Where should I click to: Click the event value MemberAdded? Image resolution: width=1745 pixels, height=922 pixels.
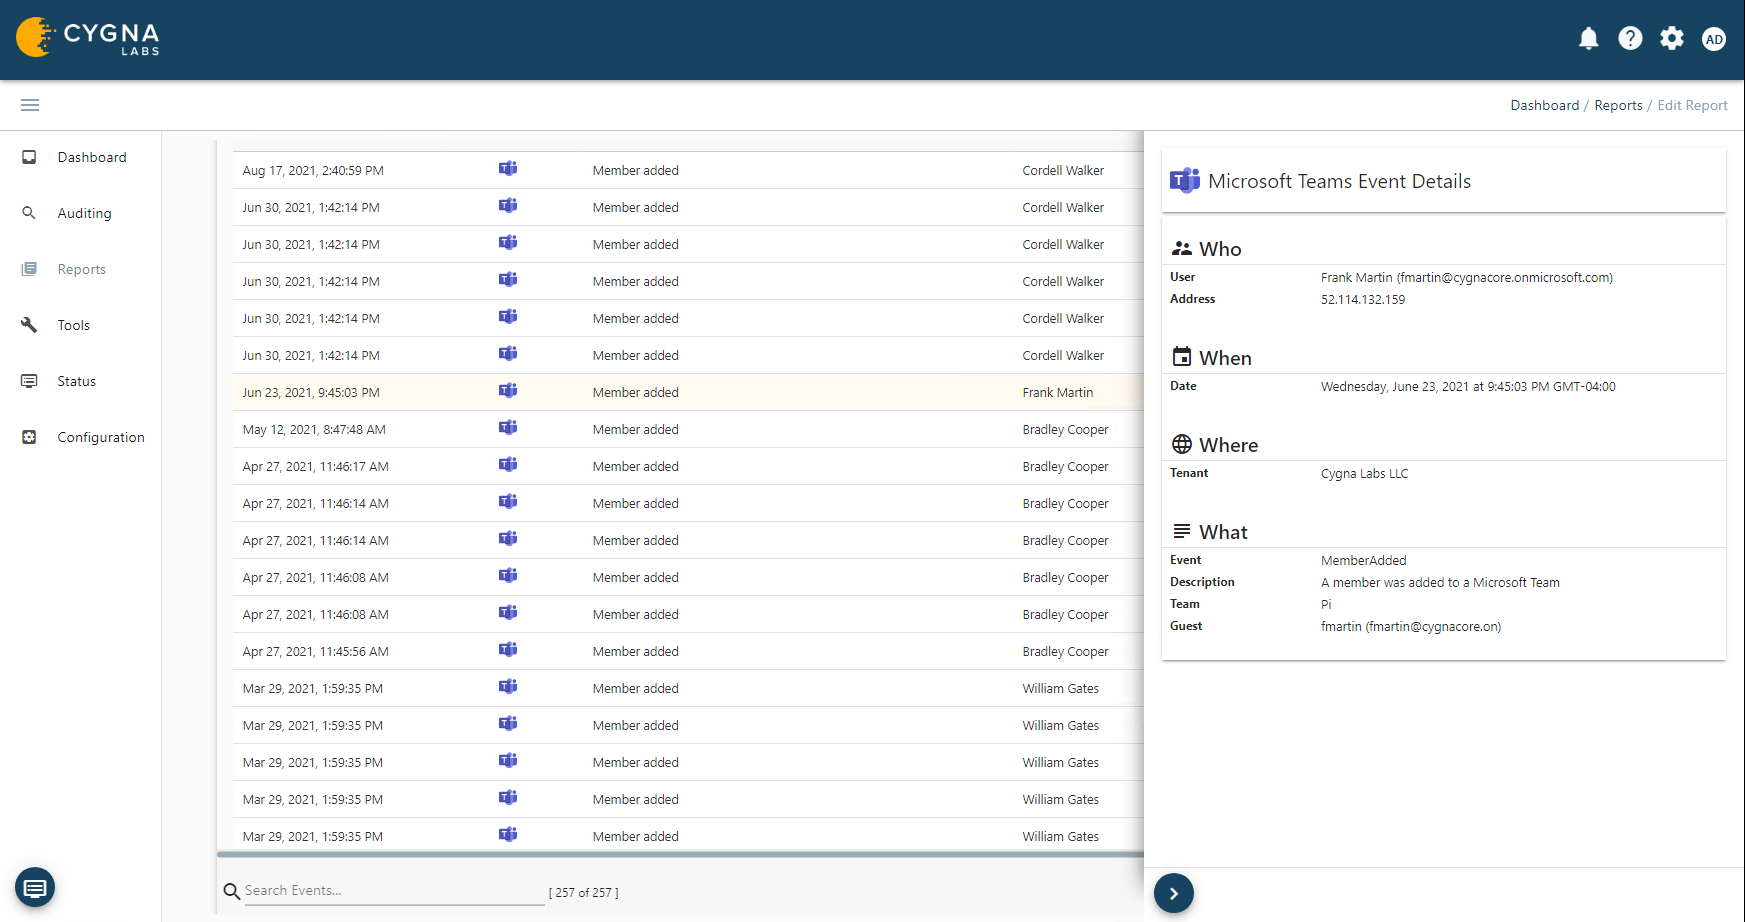click(1363, 560)
